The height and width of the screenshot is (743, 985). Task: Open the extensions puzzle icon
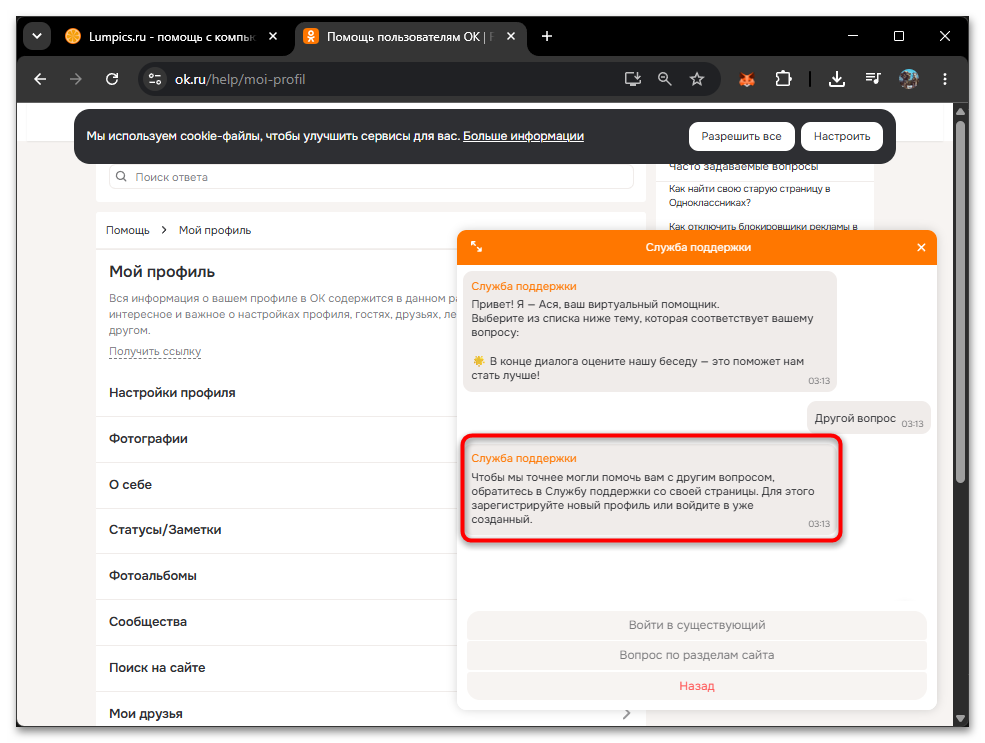783,79
